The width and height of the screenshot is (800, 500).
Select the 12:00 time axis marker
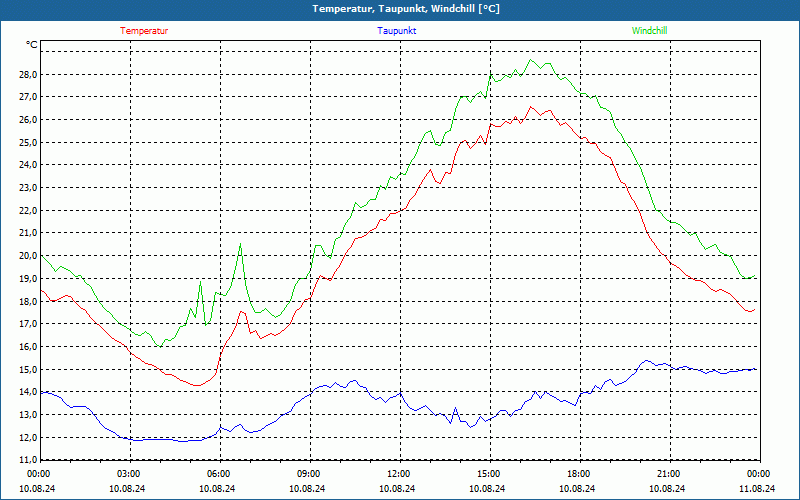pyautogui.click(x=399, y=474)
